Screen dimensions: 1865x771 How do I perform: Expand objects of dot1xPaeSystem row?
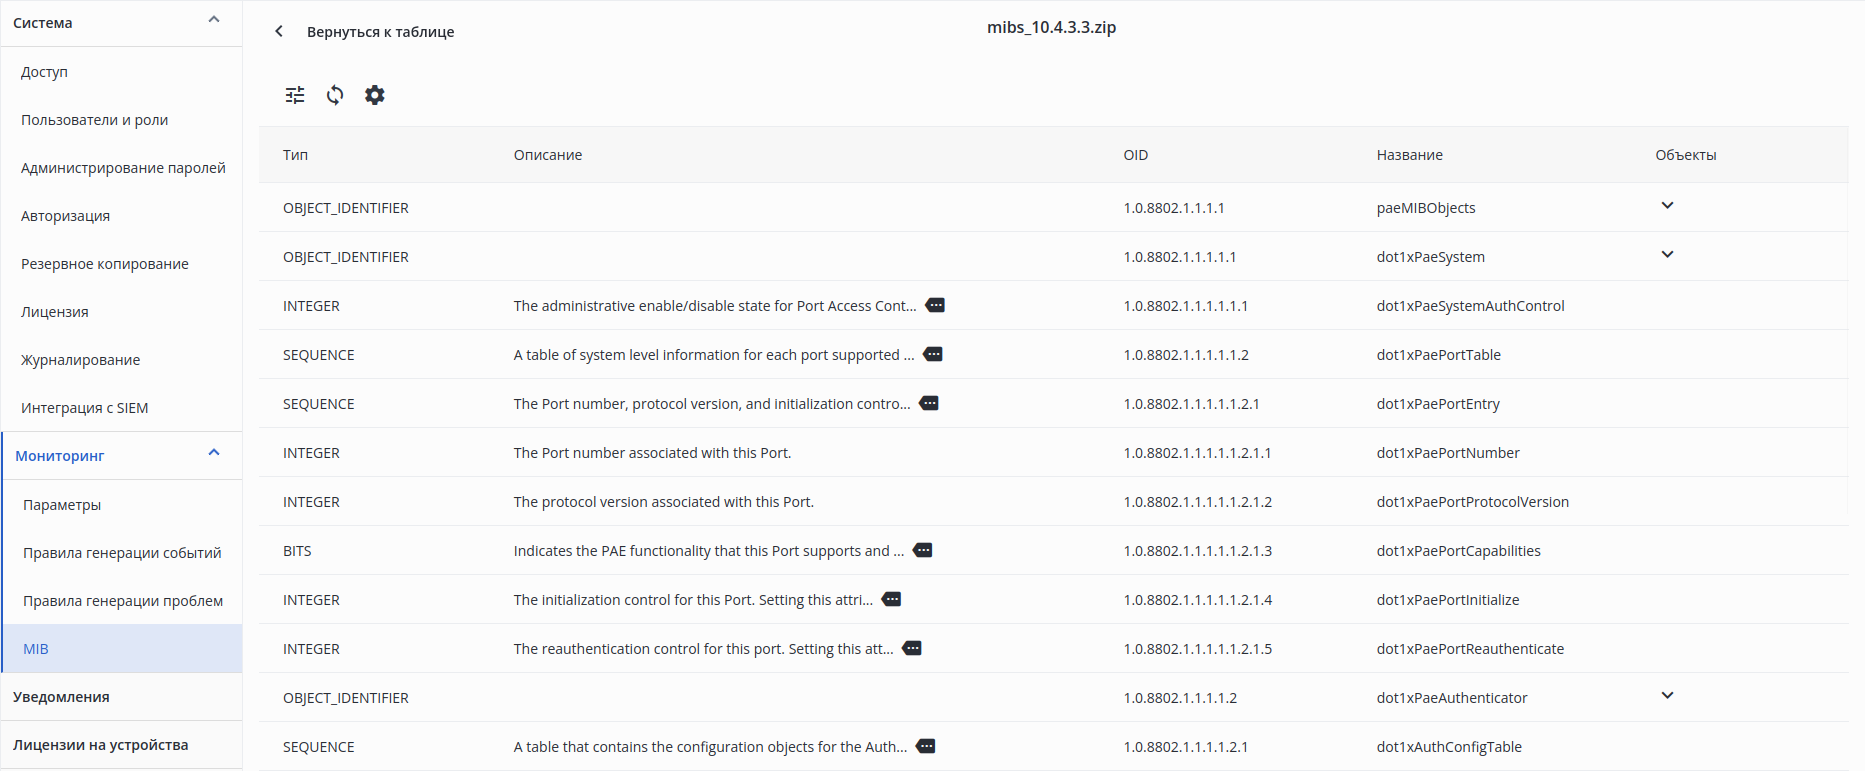coord(1667,255)
